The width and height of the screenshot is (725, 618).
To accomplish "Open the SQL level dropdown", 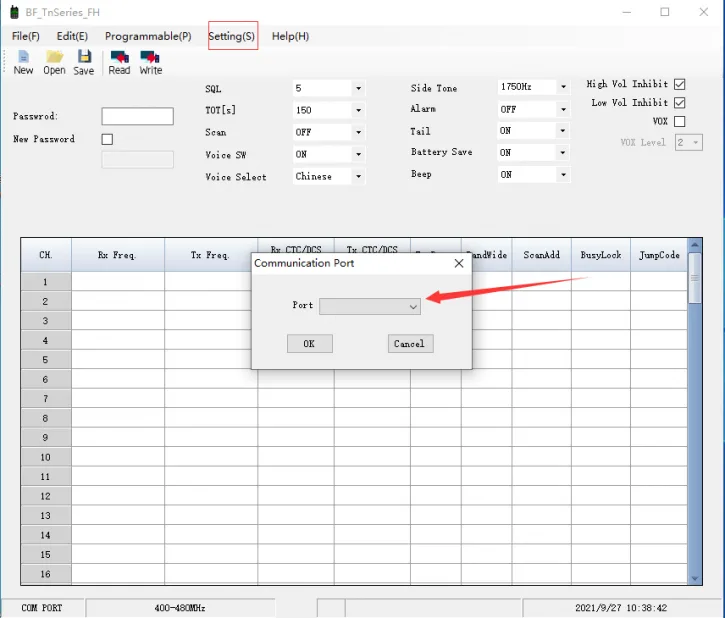I will 358,88.
